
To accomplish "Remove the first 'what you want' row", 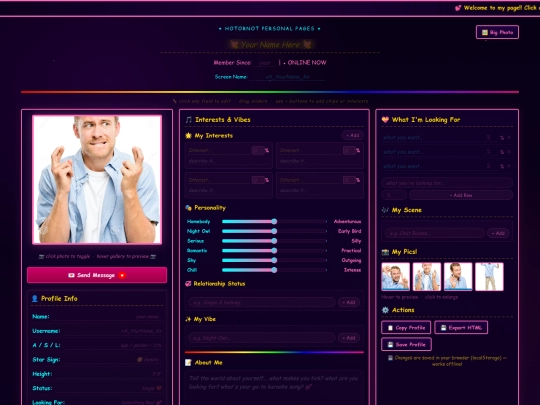I will click(509, 137).
